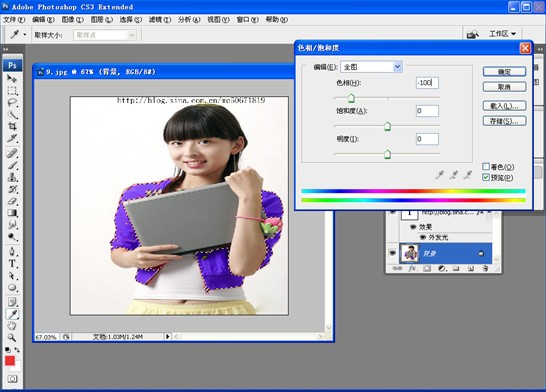Select the Horizontal Type tool
The width and height of the screenshot is (546, 392).
coord(12,264)
